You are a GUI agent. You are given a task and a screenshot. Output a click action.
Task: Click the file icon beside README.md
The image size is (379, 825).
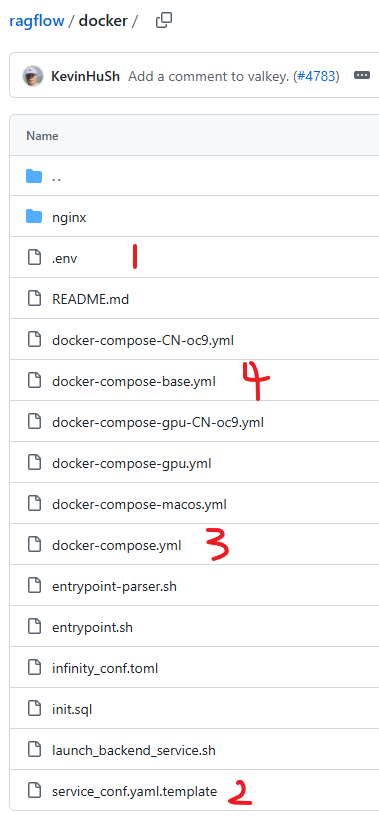click(x=34, y=299)
